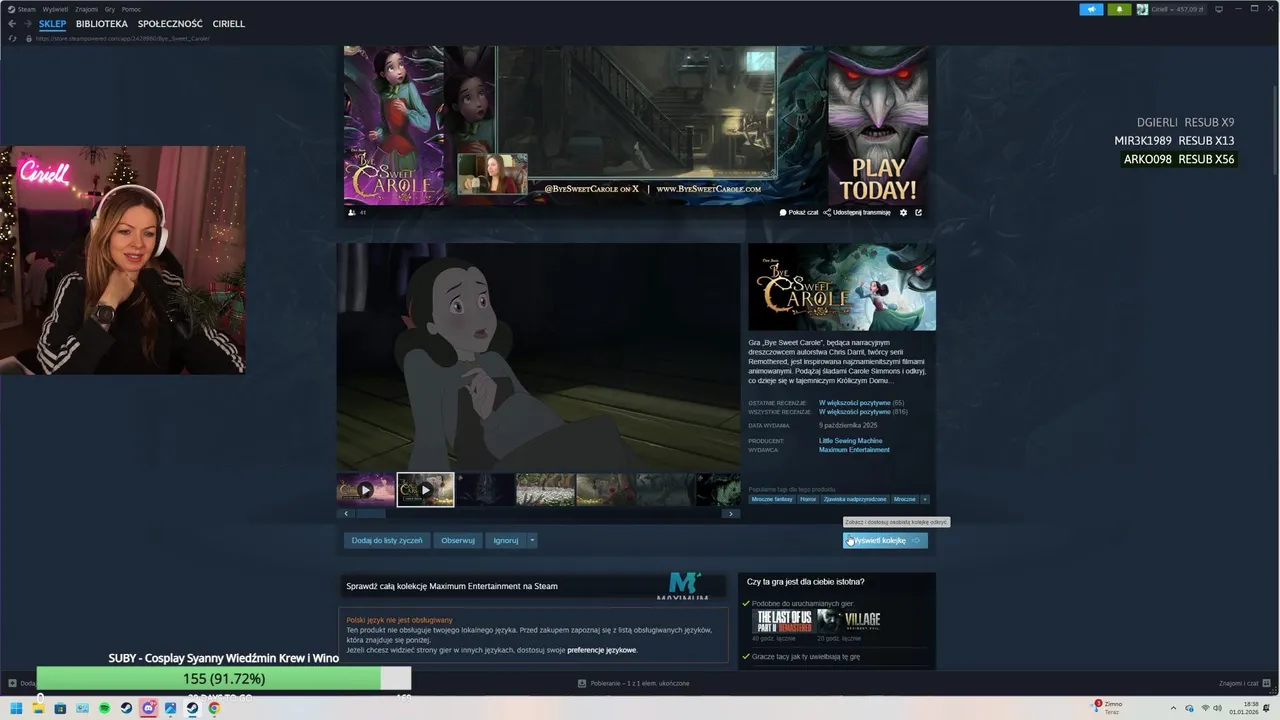
Task: Open the Resident Evil Village thumbnail
Action: [x=849, y=621]
